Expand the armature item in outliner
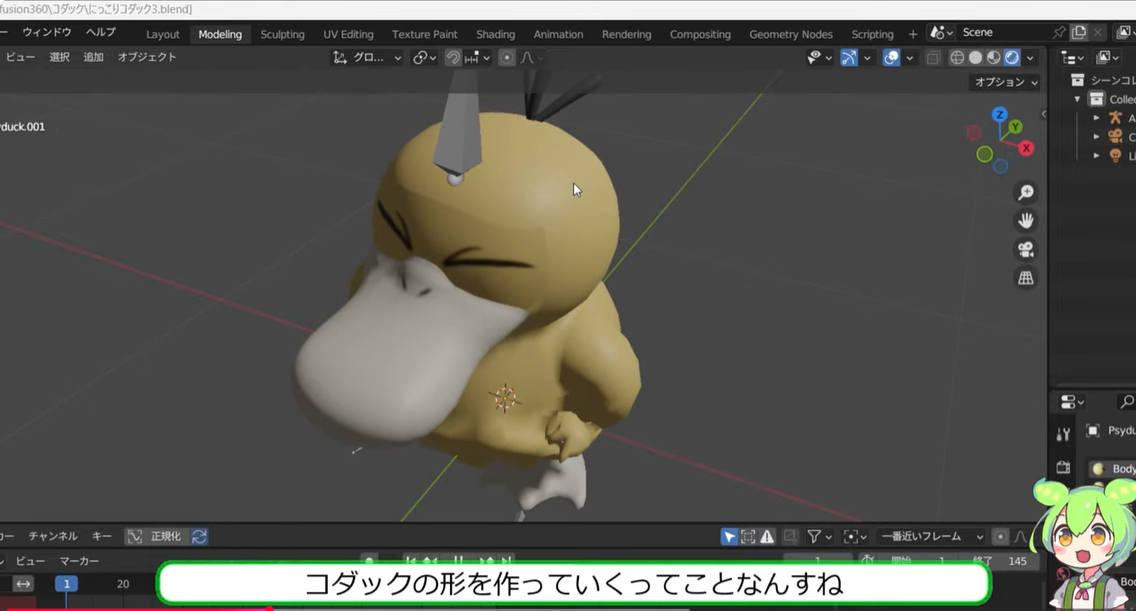This screenshot has height=611, width=1136. point(1096,117)
